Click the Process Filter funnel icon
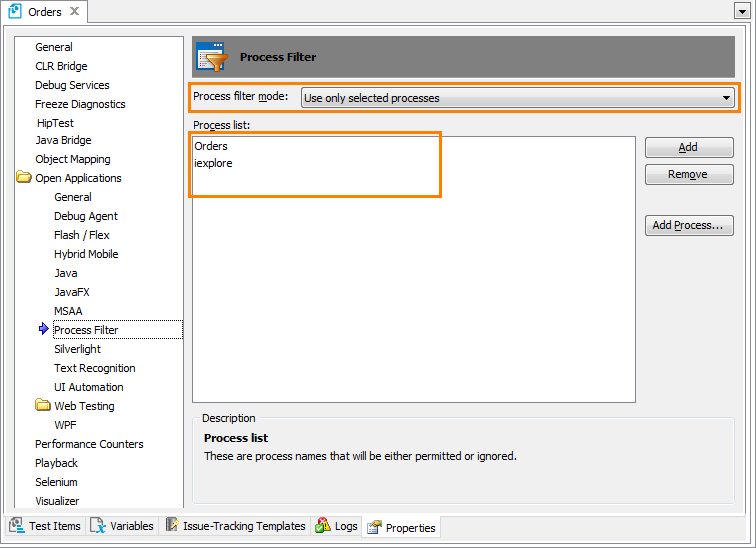Image resolution: width=756 pixels, height=548 pixels. (x=212, y=56)
